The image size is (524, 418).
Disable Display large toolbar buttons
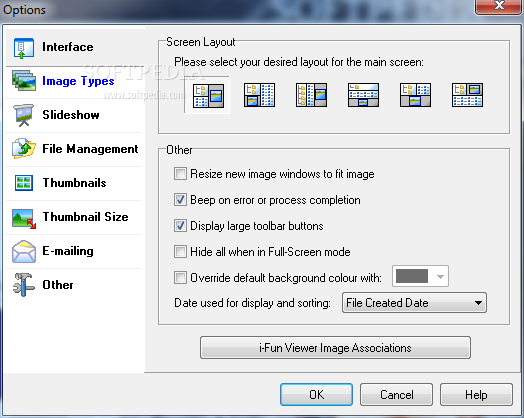(180, 226)
